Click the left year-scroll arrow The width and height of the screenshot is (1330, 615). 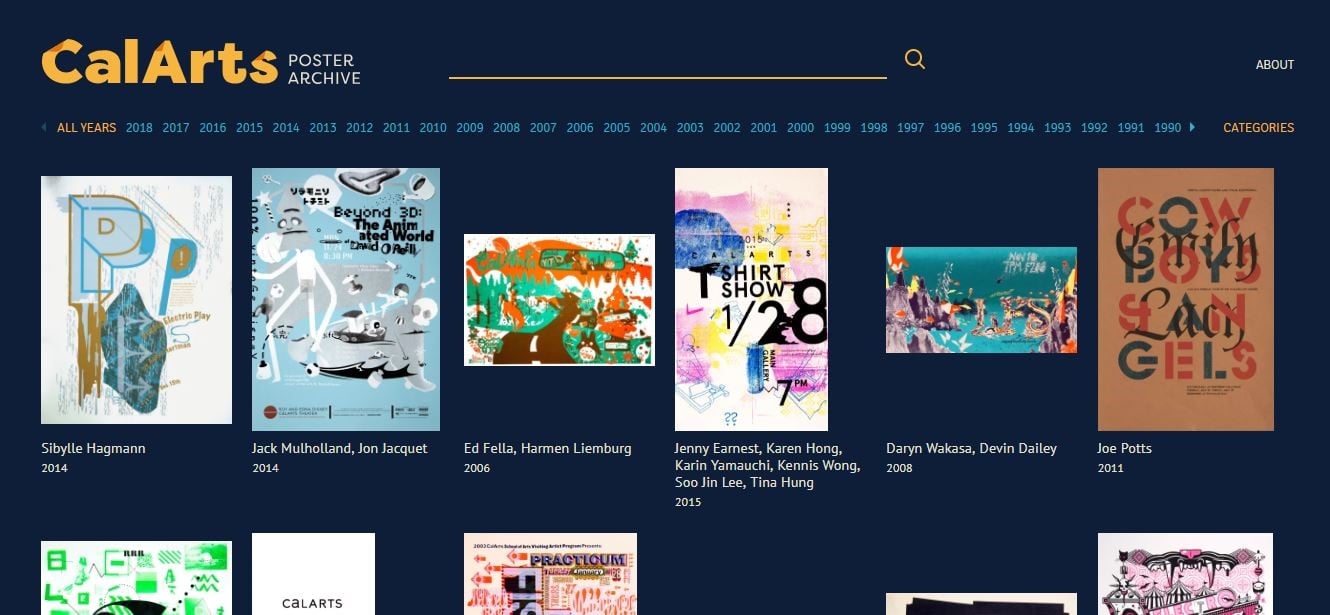click(44, 127)
